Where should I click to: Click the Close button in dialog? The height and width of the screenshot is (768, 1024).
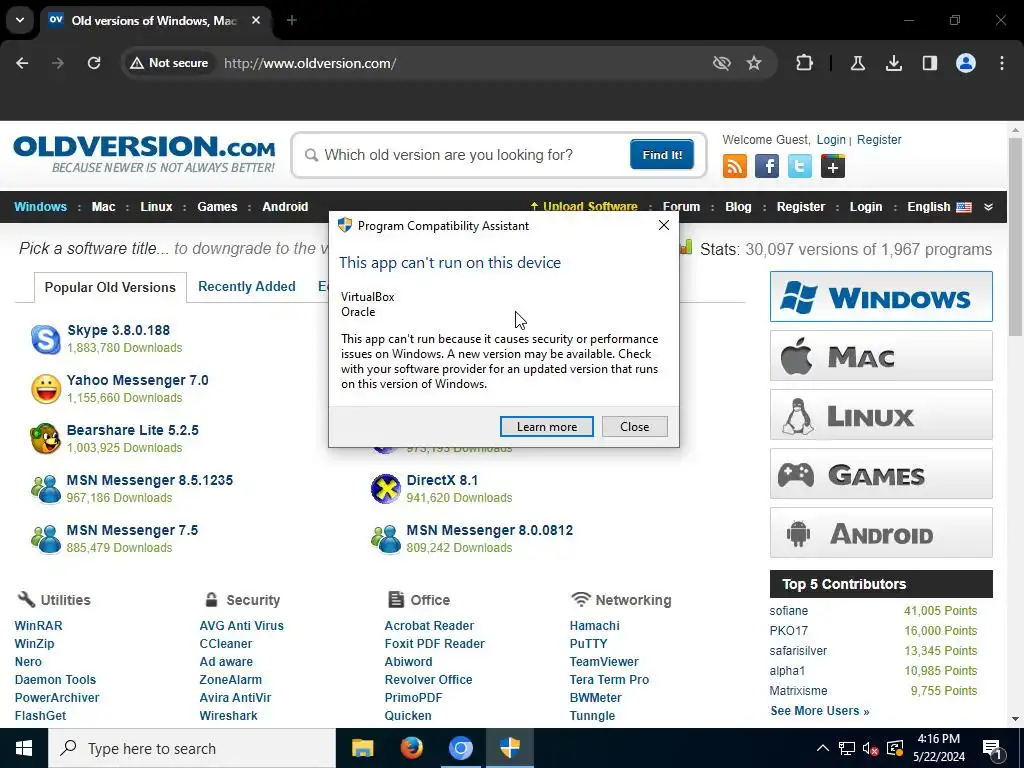634,426
